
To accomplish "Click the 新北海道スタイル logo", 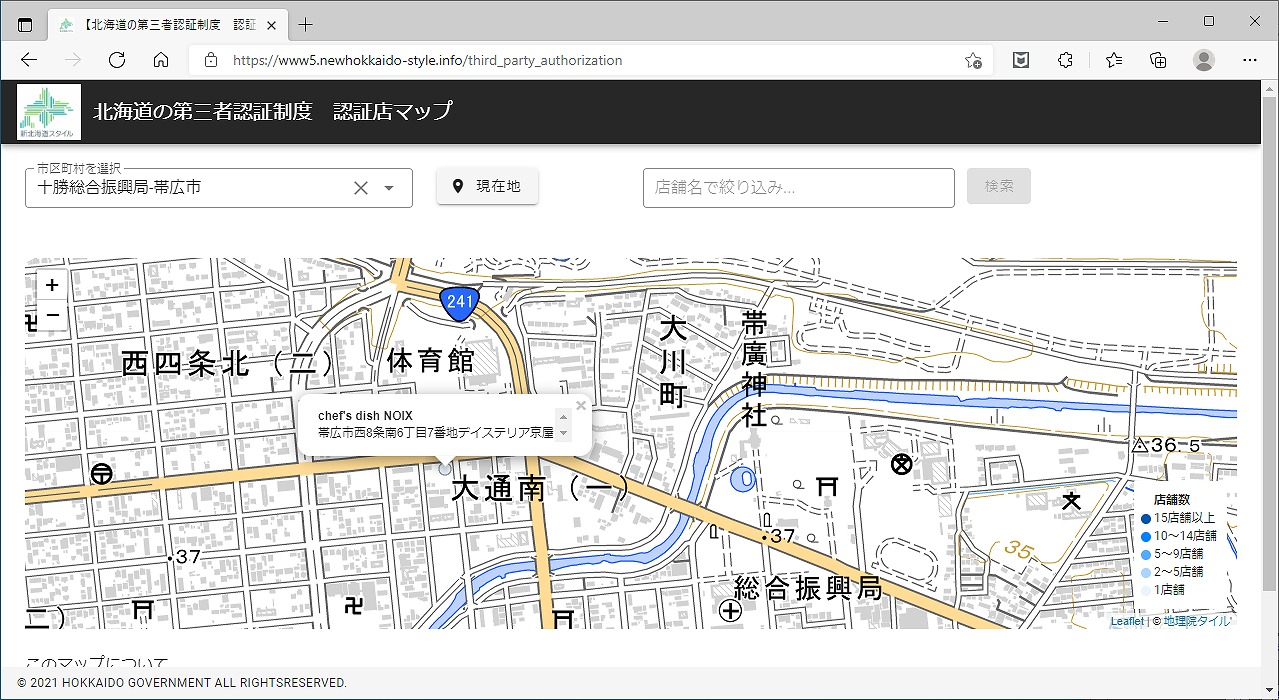I will coord(48,112).
